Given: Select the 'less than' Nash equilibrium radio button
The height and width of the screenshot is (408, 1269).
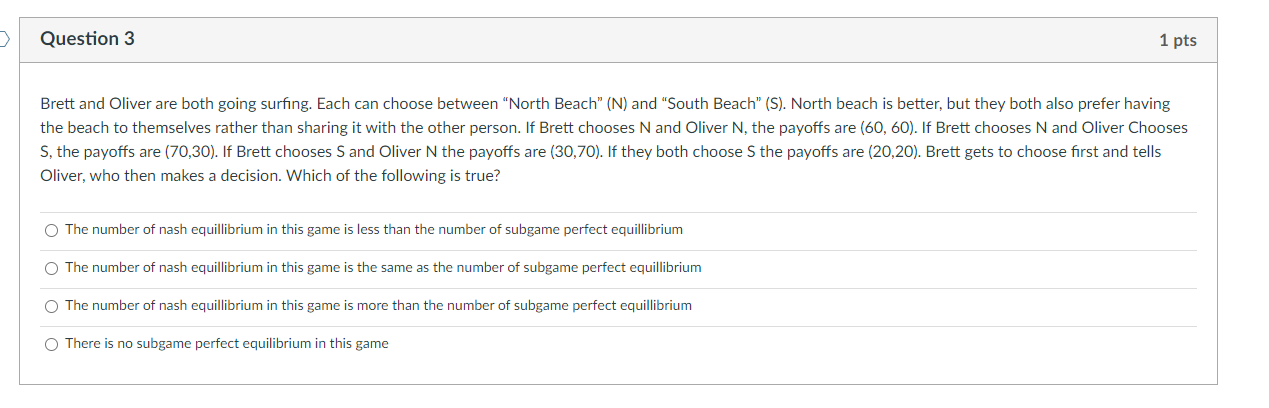Looking at the screenshot, I should (51, 230).
